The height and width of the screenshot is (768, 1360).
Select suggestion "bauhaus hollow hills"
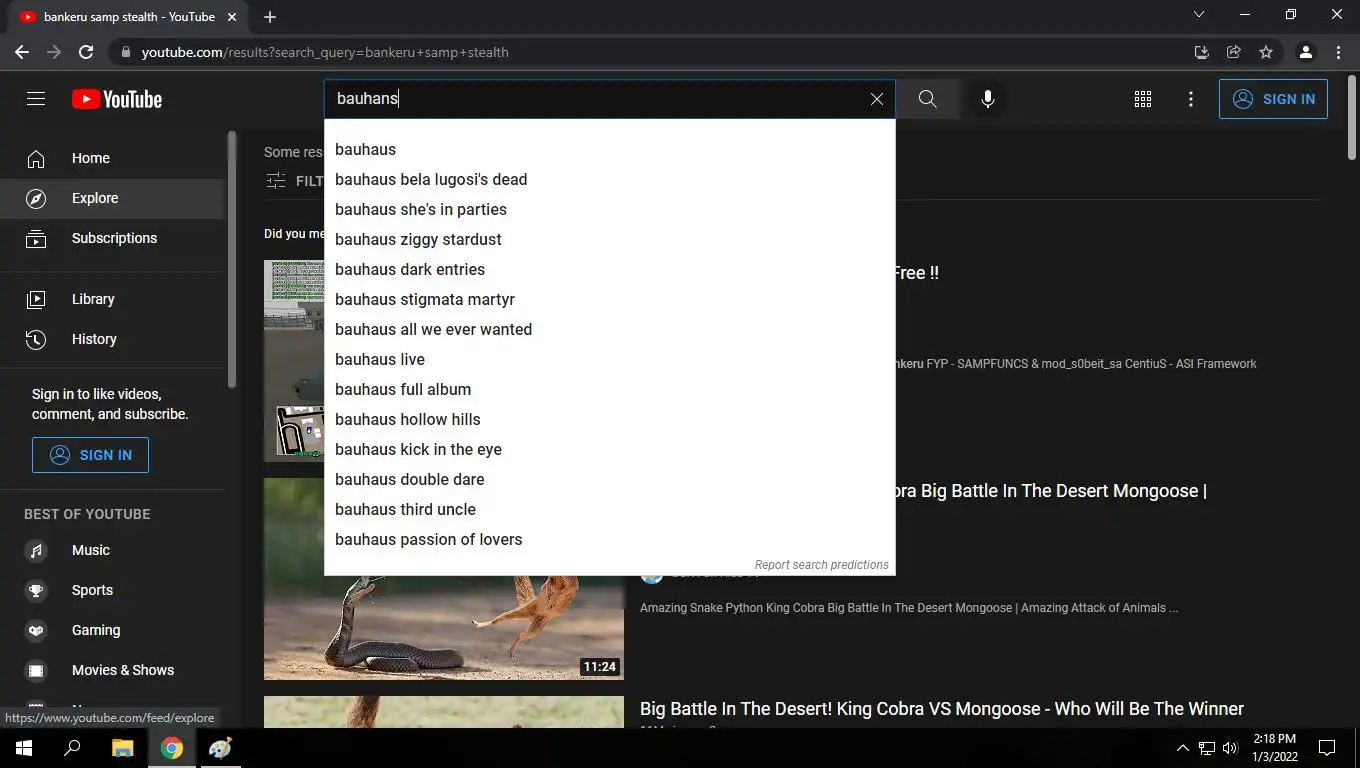[610, 419]
